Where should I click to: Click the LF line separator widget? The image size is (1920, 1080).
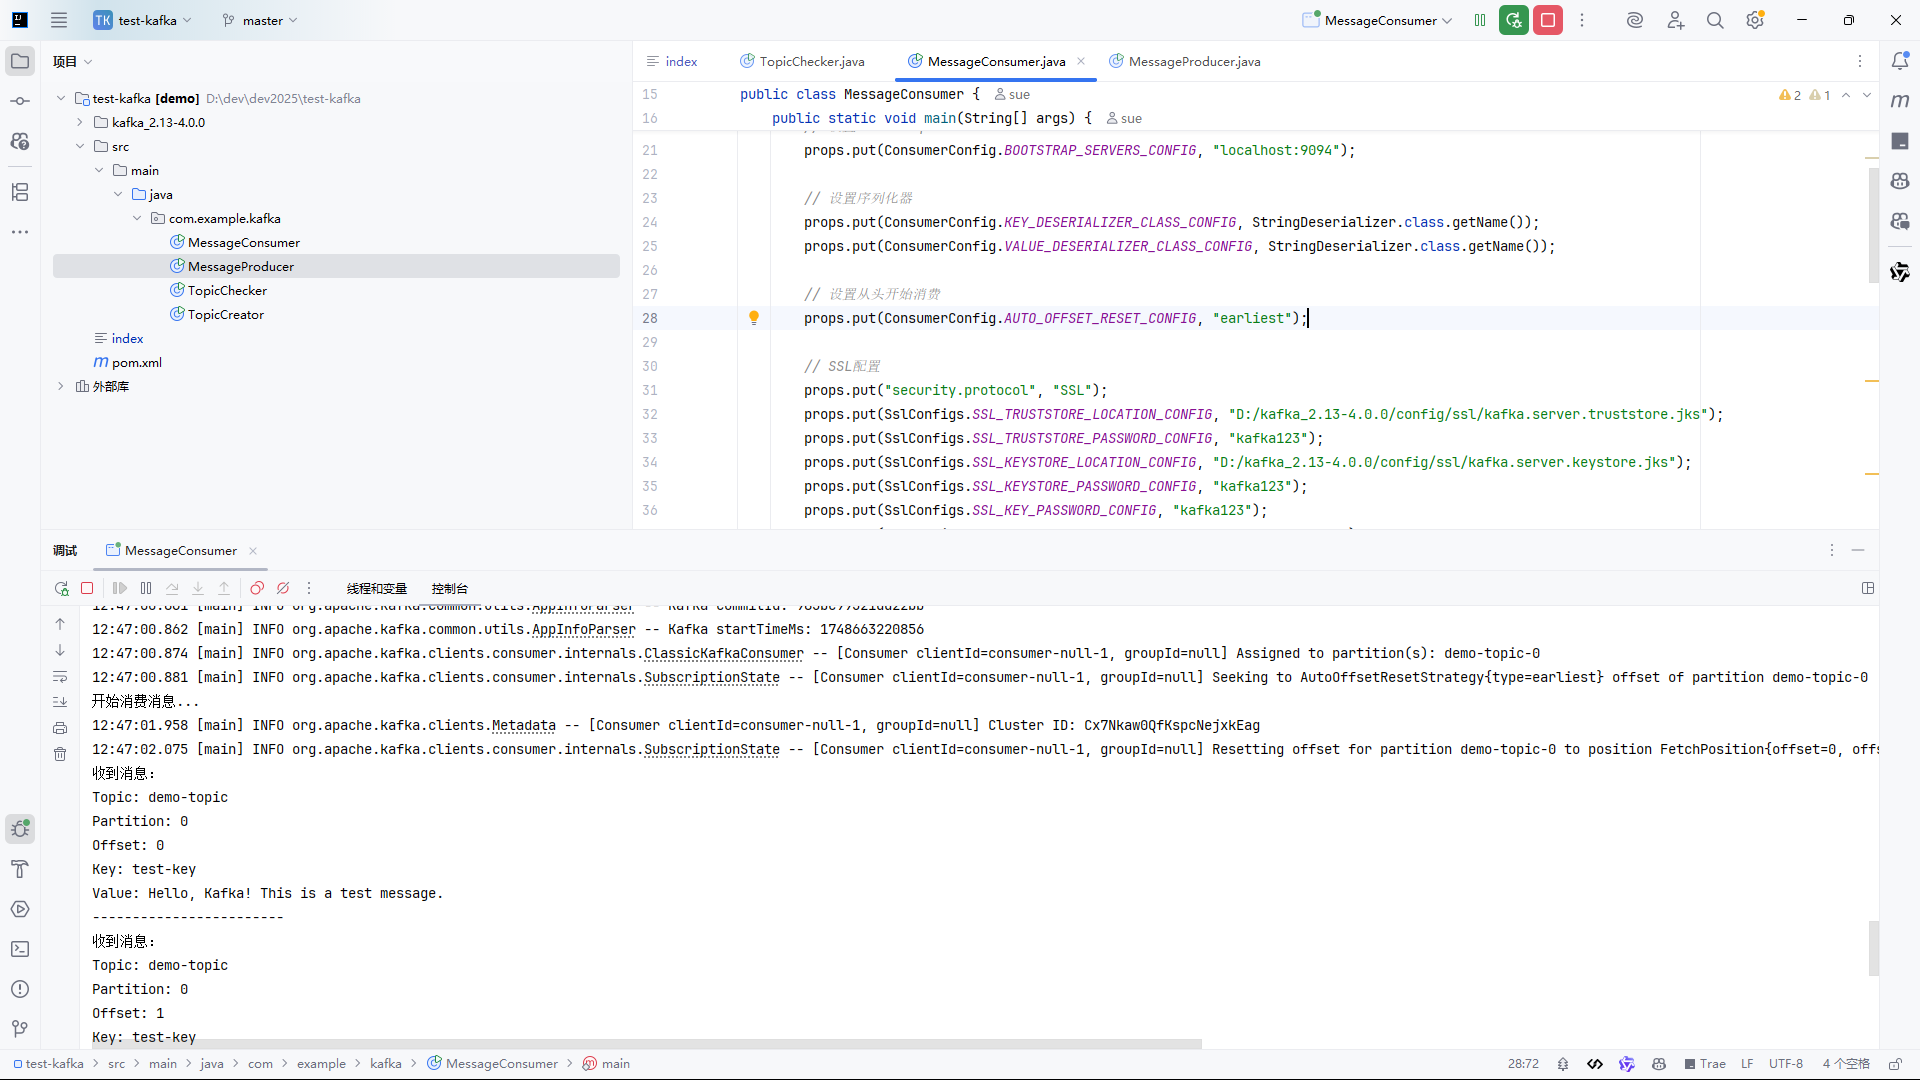1747,1064
